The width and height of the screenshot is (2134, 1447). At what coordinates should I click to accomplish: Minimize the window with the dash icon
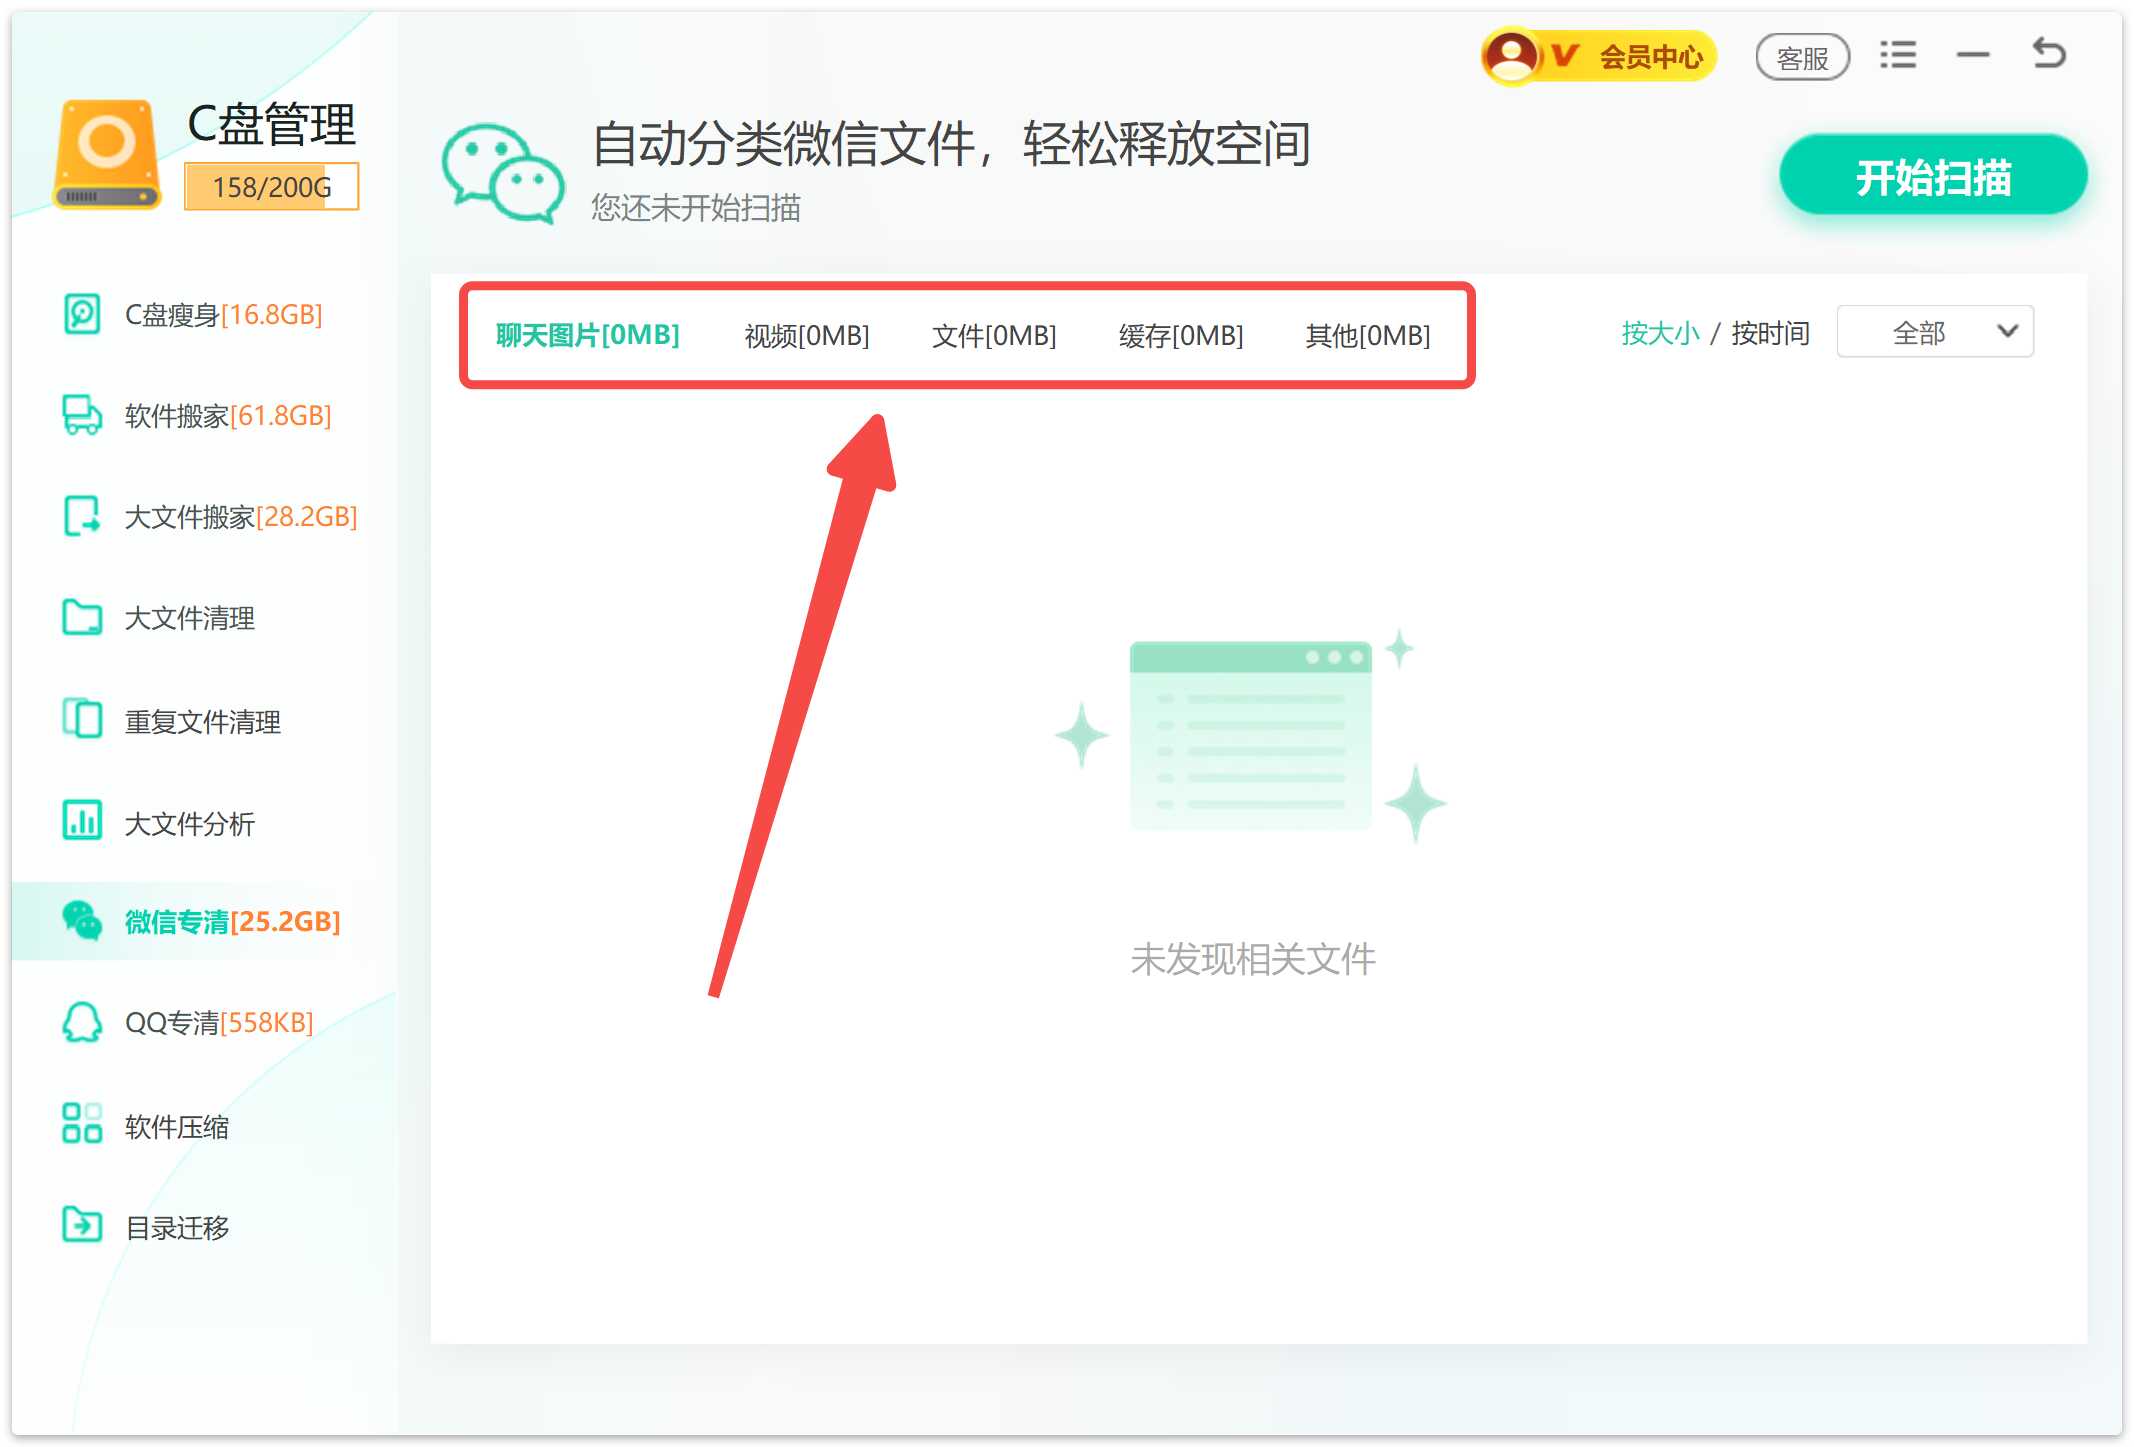(x=1973, y=55)
